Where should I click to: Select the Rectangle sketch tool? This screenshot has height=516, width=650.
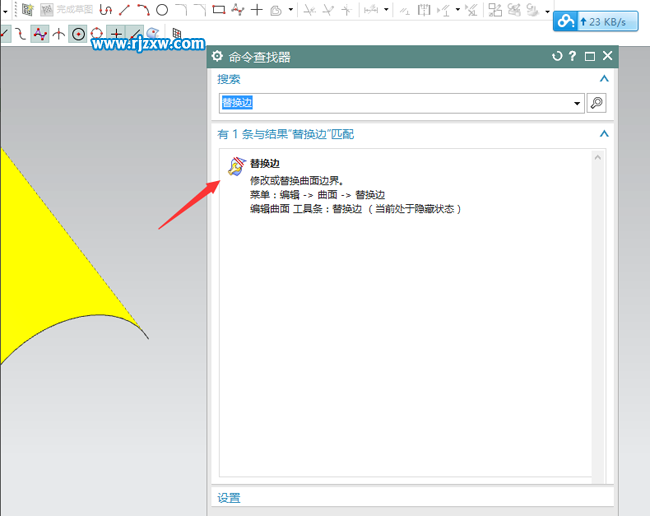(219, 10)
